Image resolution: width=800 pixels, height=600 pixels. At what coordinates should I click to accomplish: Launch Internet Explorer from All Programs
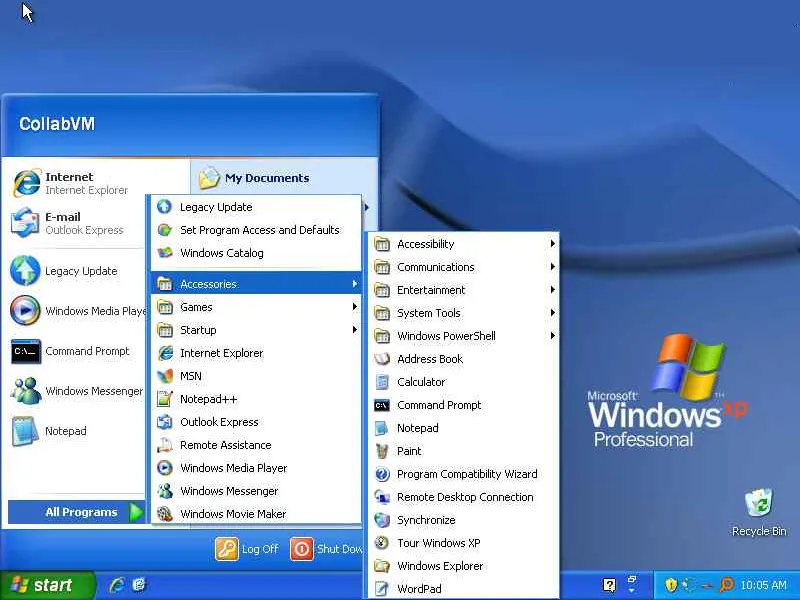click(256, 353)
